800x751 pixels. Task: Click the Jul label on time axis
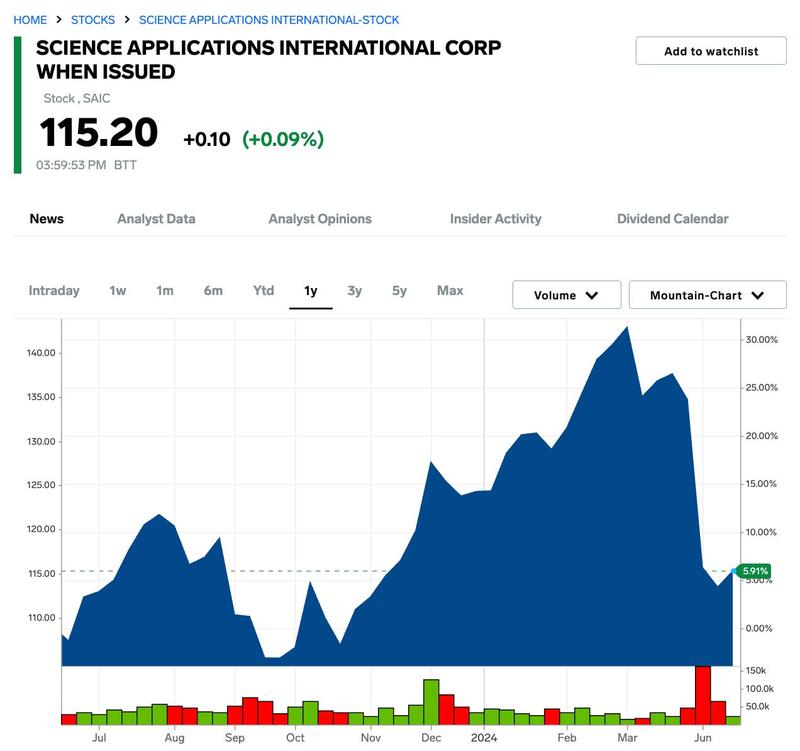99,737
